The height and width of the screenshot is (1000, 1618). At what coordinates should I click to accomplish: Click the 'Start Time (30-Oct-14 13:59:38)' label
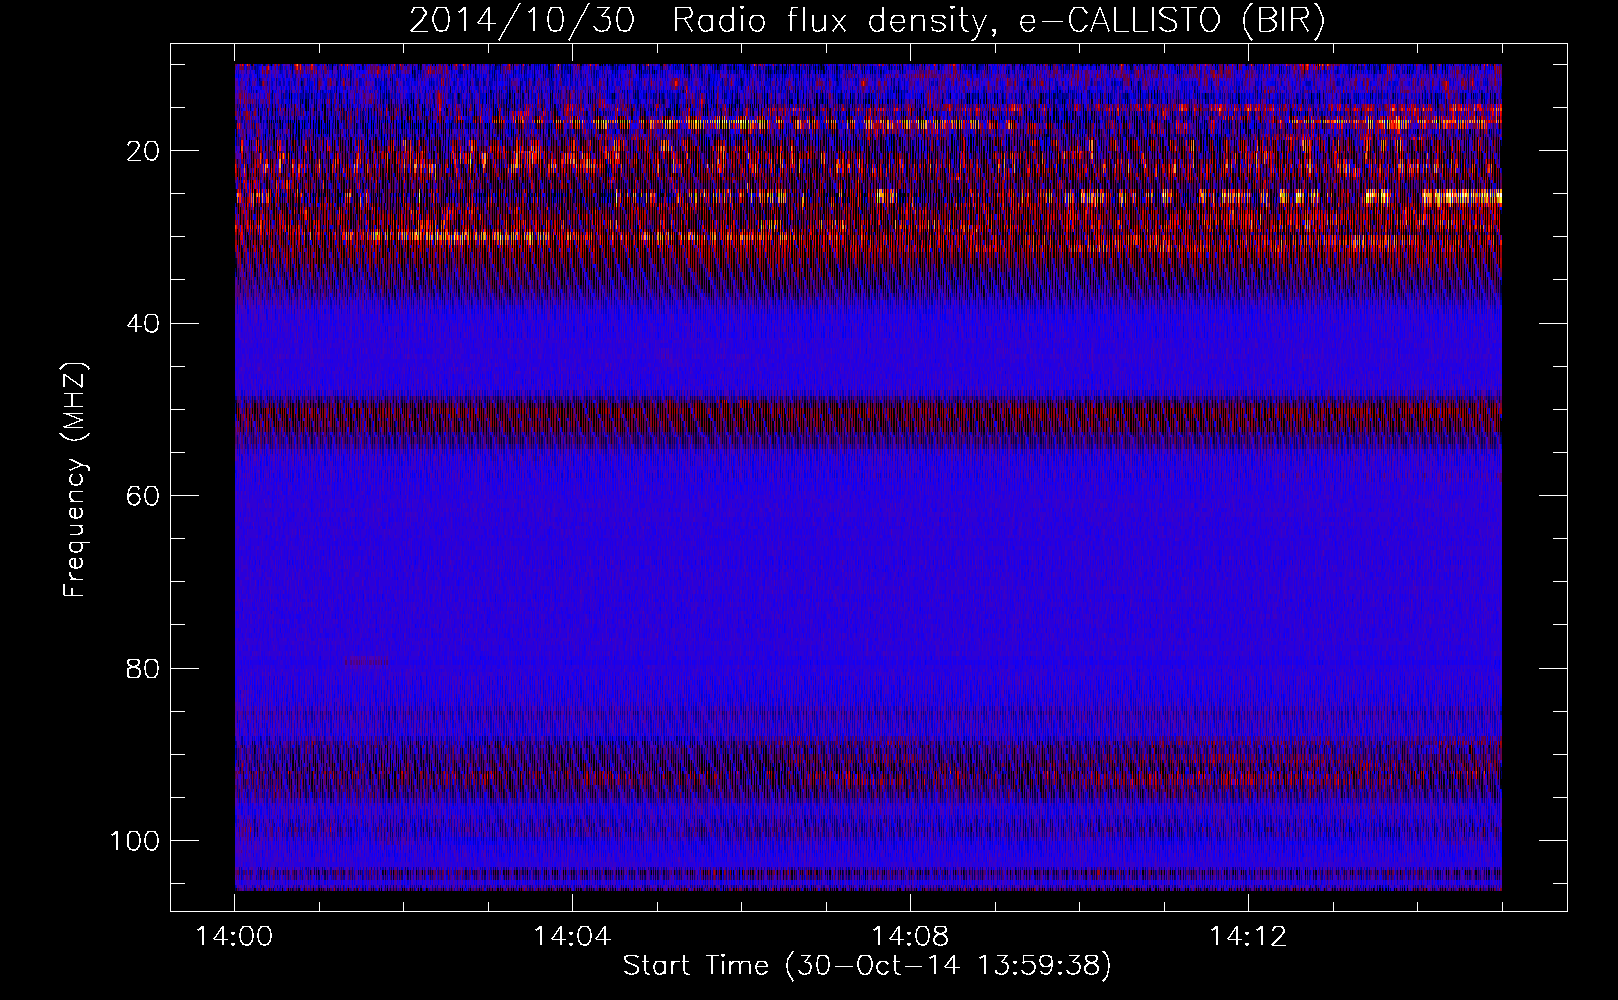click(867, 966)
